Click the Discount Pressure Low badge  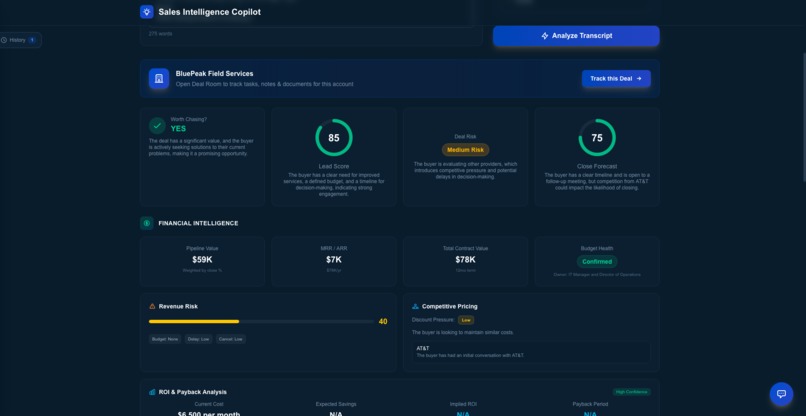tap(466, 320)
